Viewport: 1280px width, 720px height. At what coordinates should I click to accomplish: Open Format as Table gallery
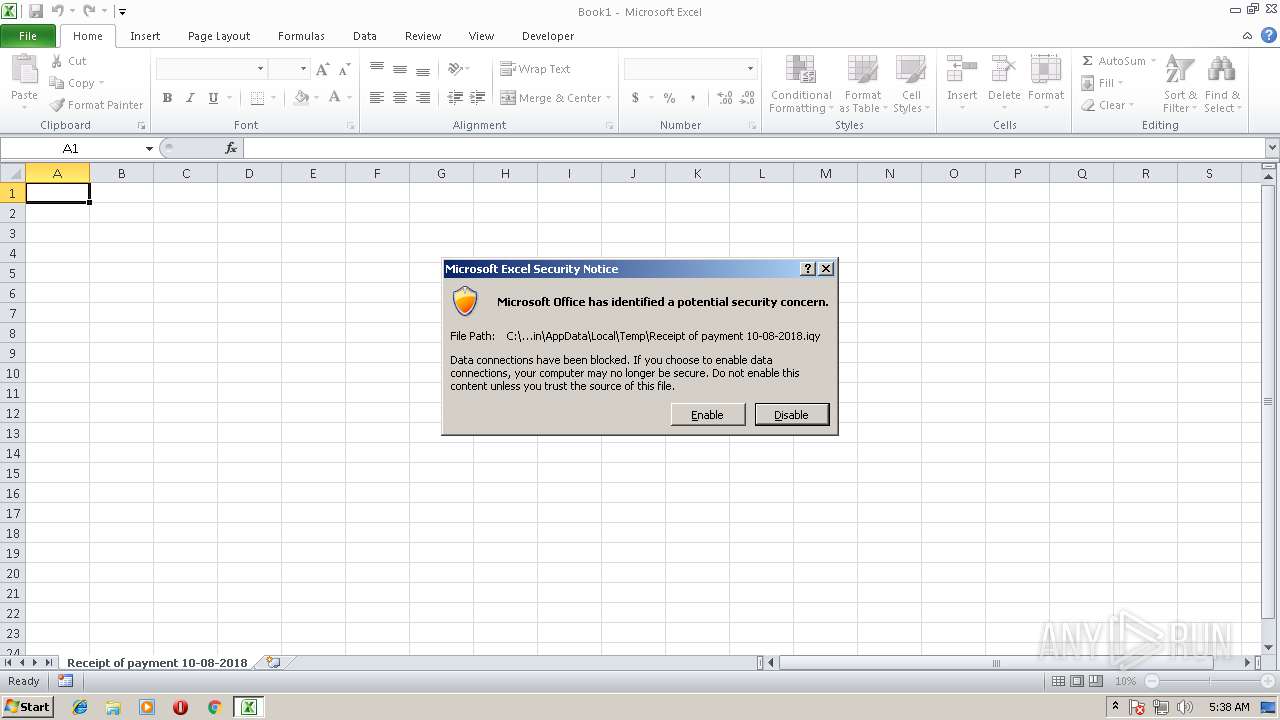point(862,85)
